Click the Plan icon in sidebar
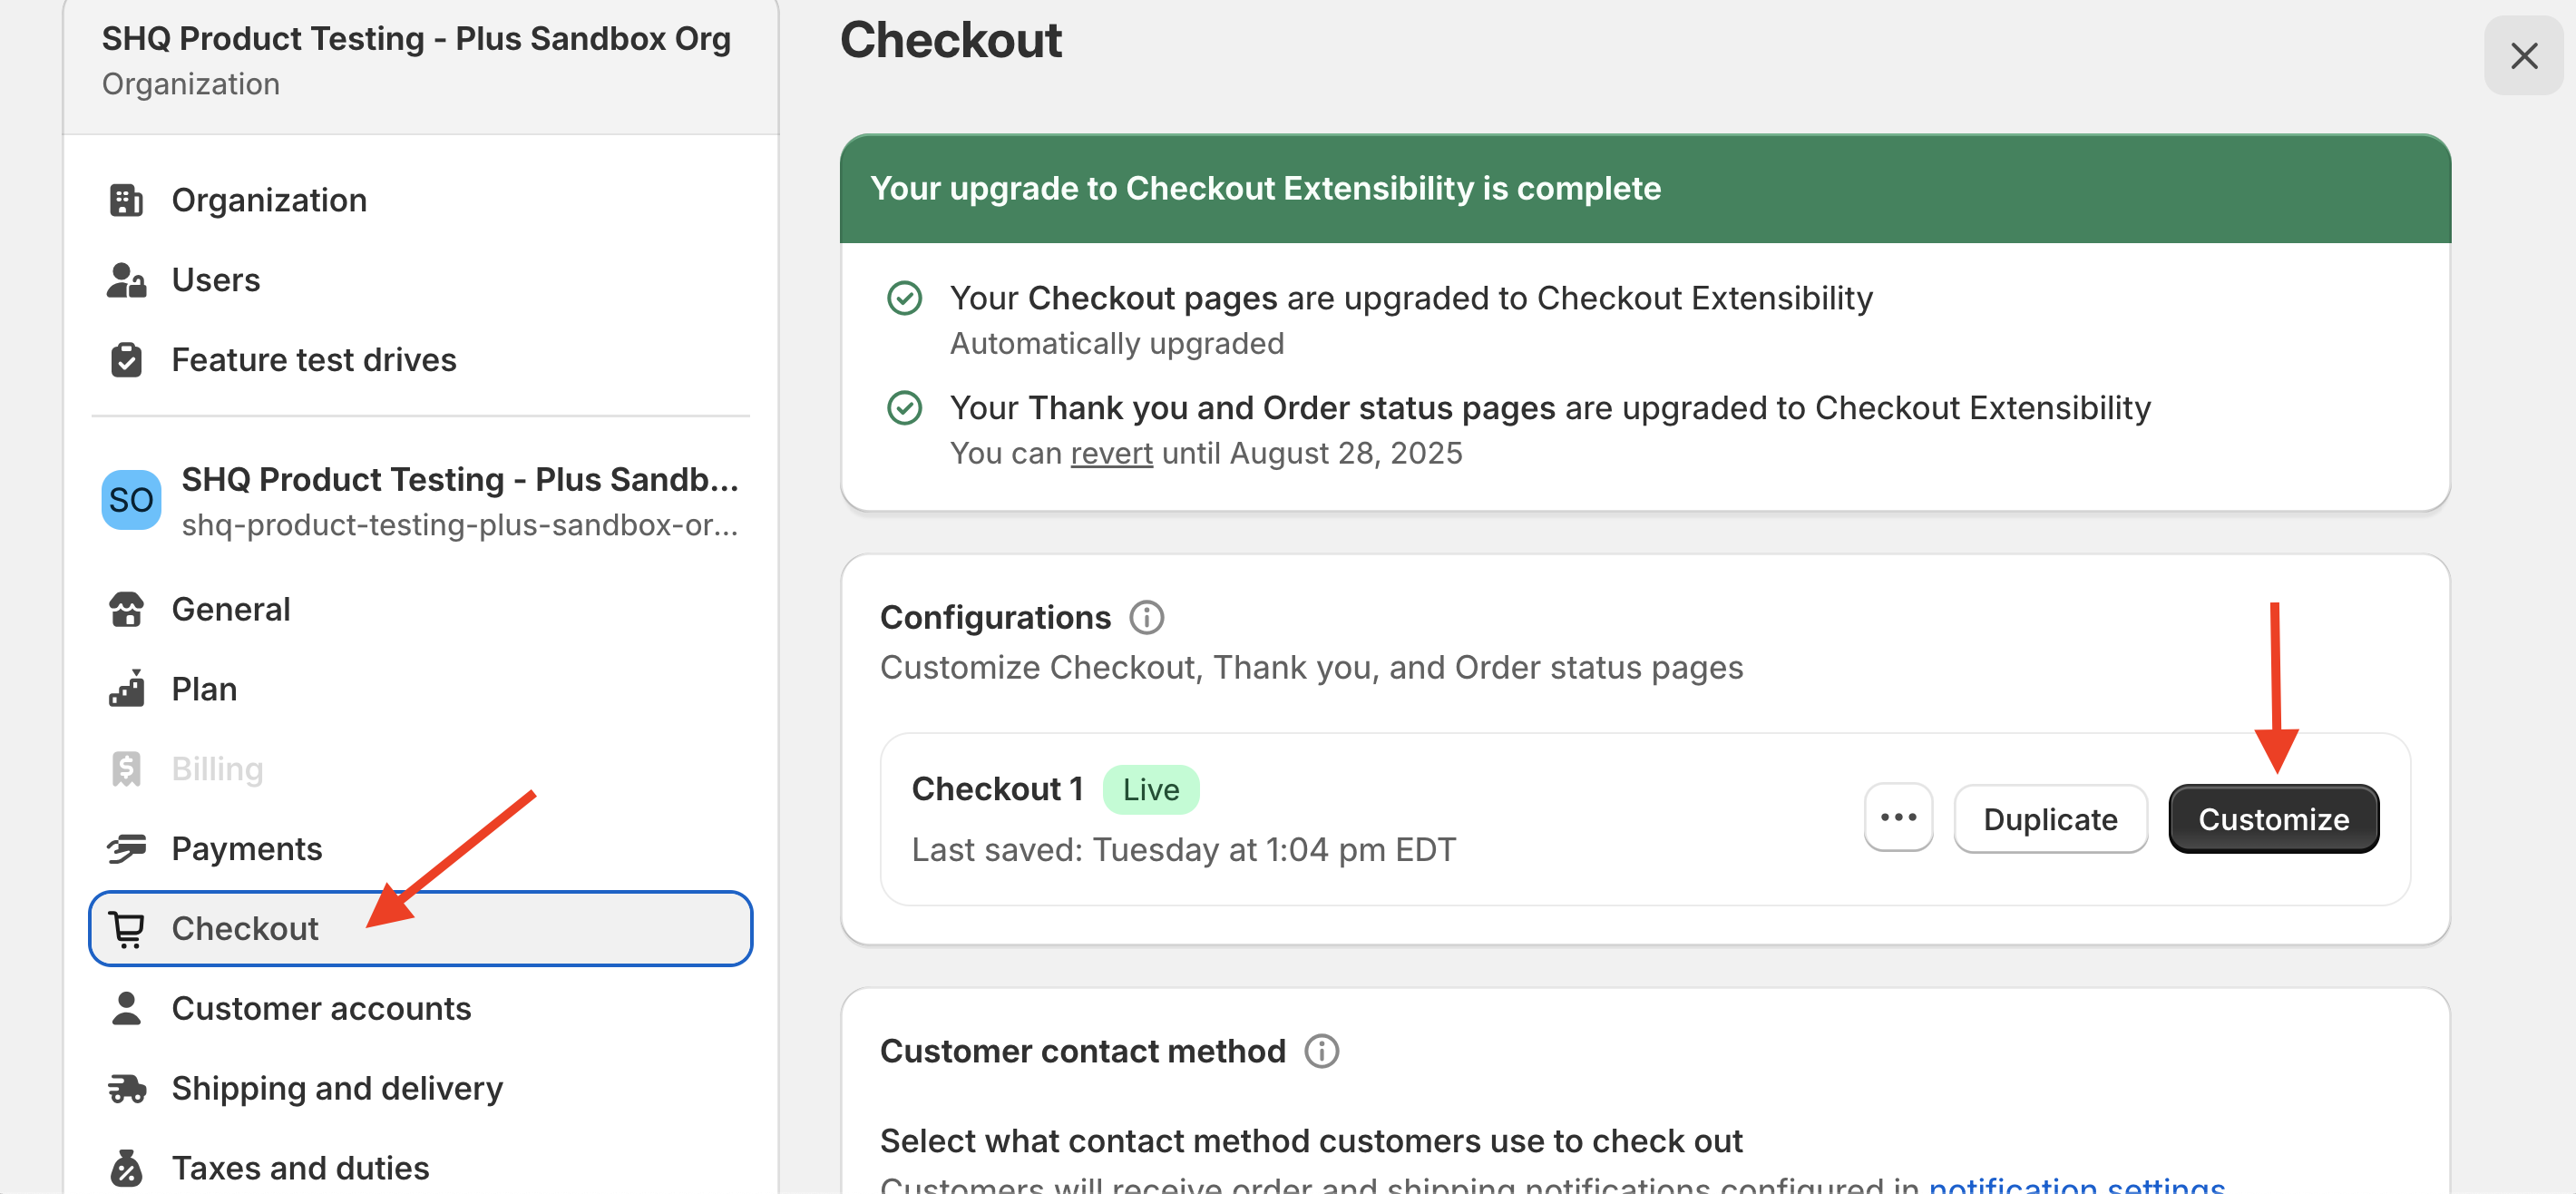This screenshot has width=2576, height=1194. 126,689
